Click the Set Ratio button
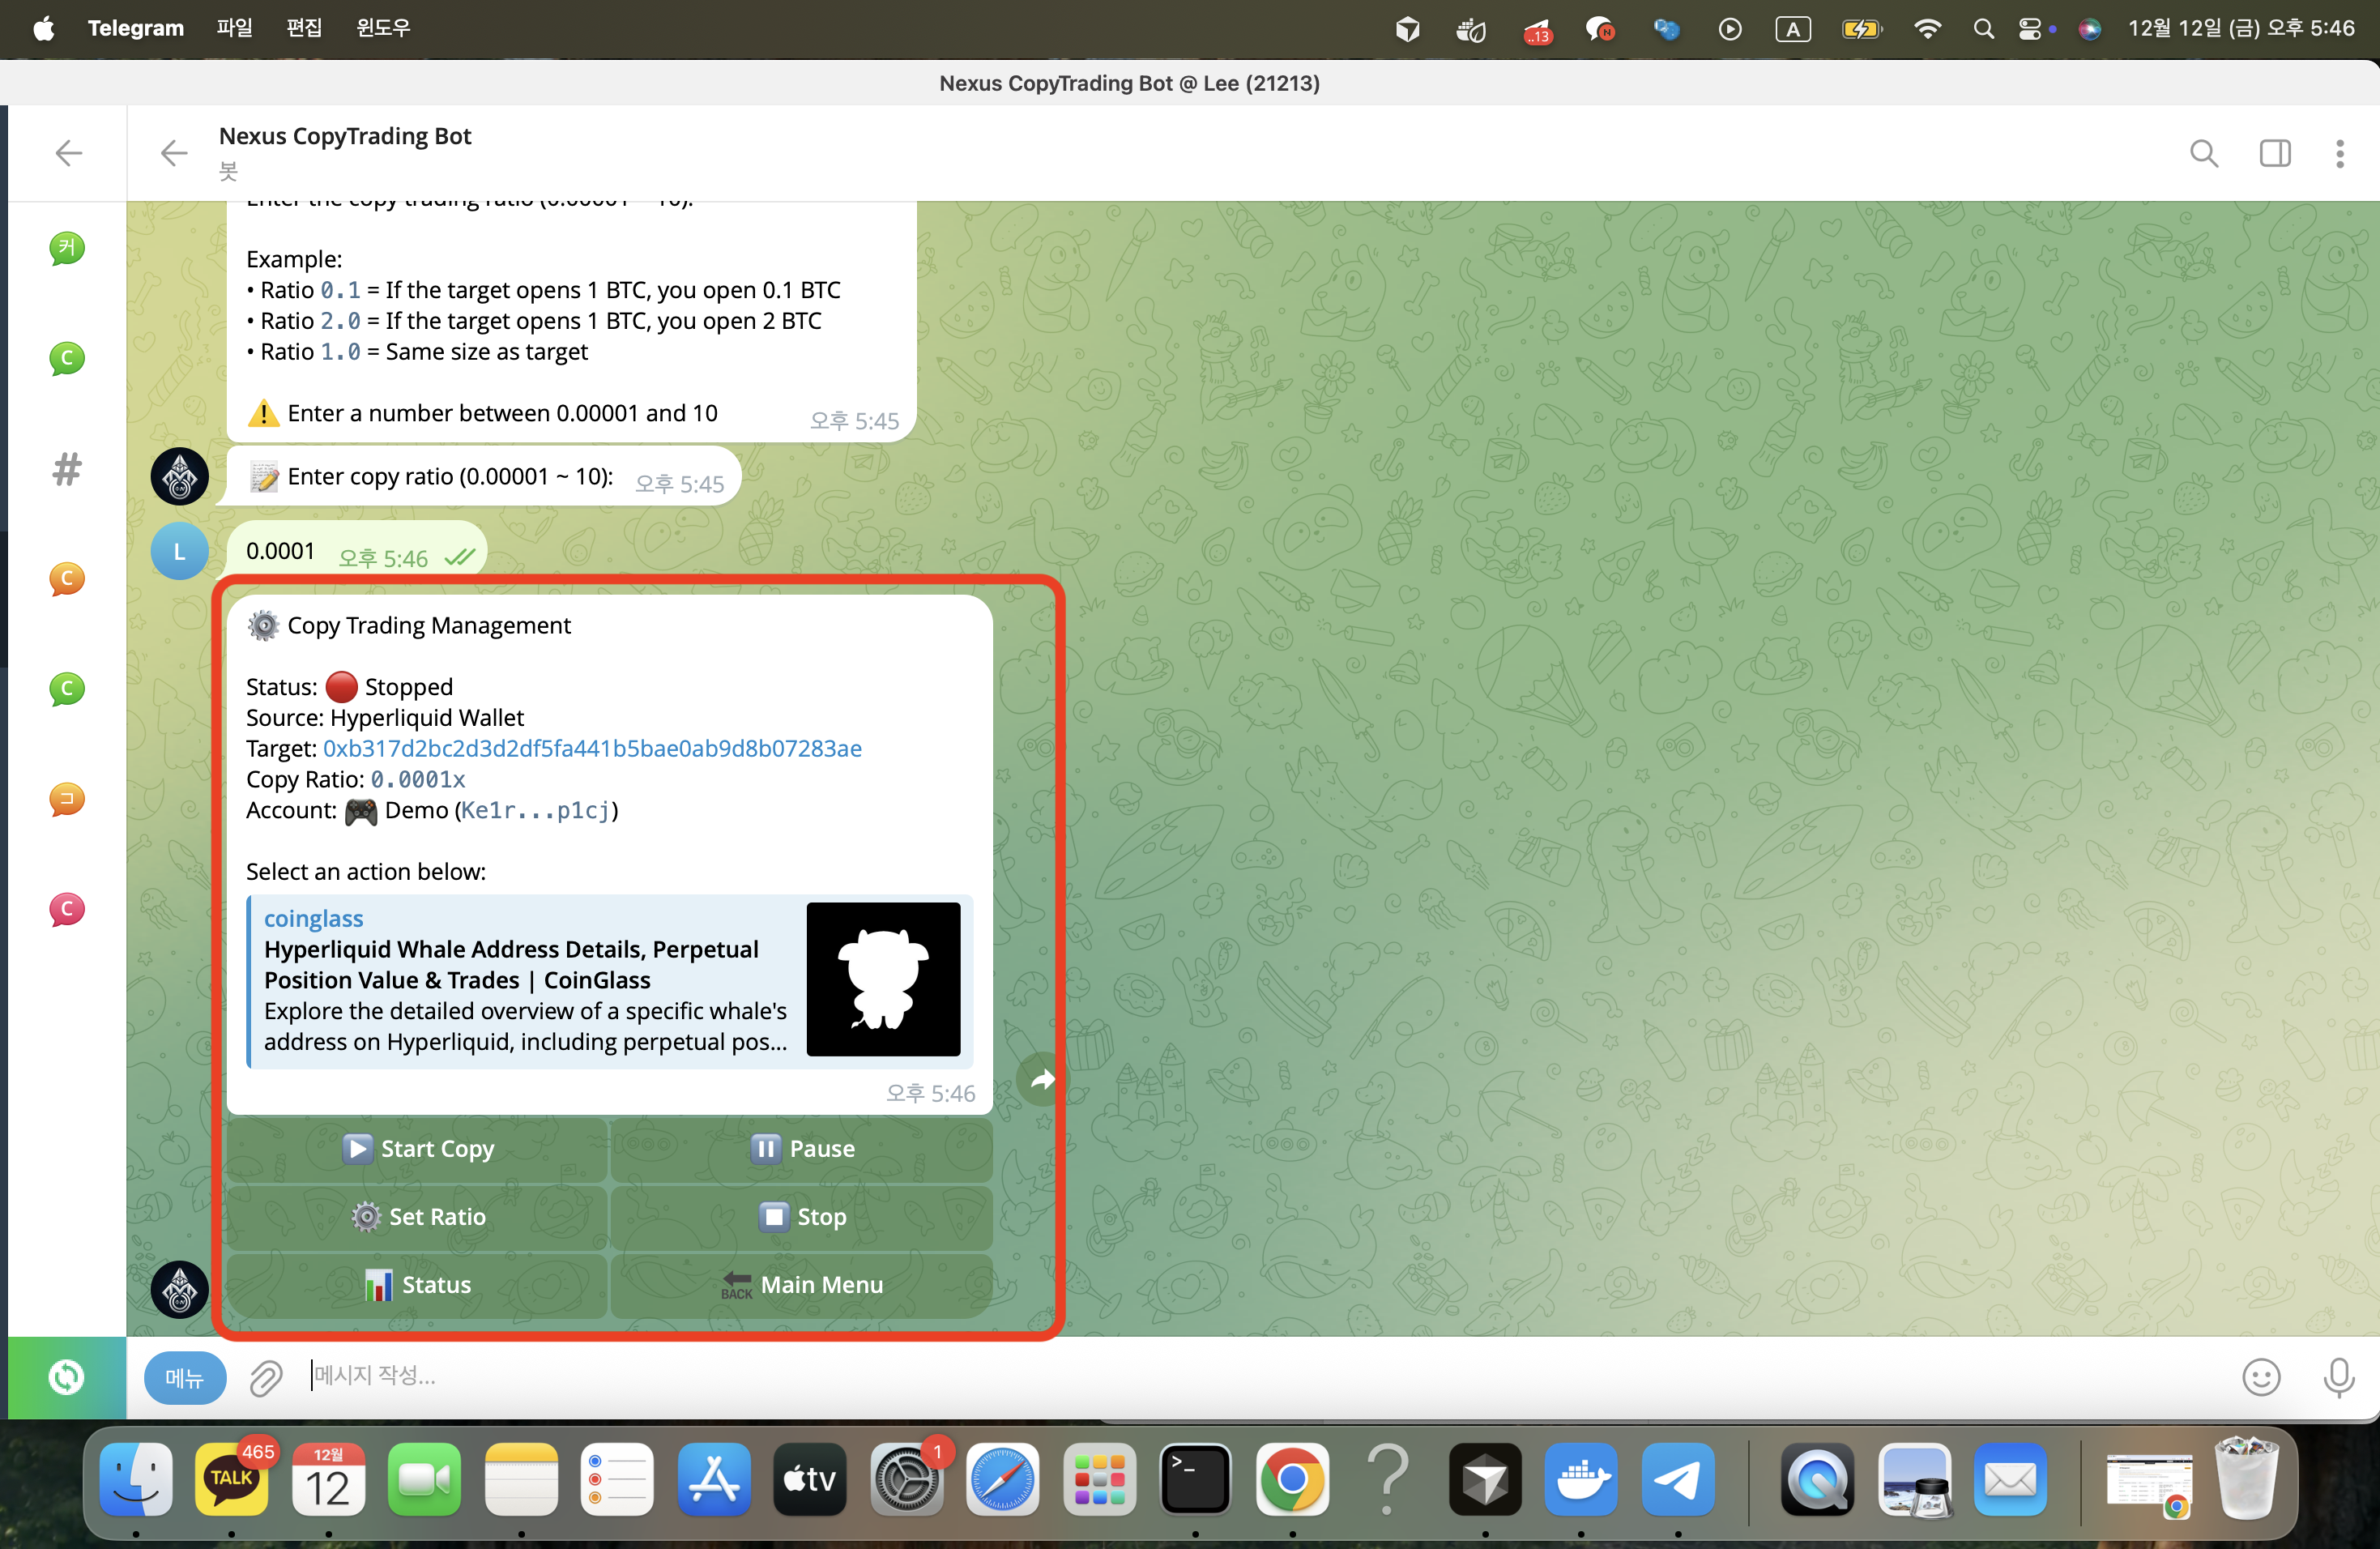Viewport: 2380px width, 1549px height. 418,1216
